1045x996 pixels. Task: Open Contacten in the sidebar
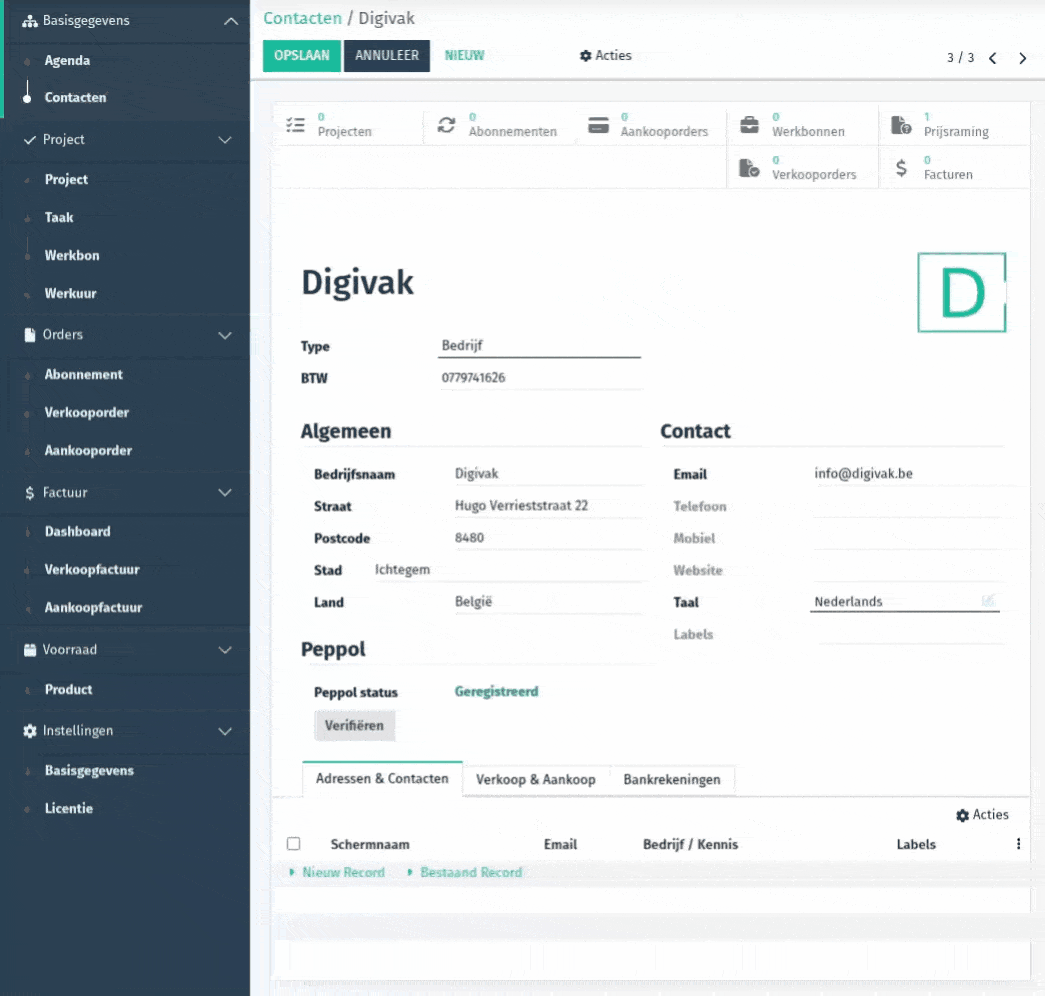pos(75,97)
